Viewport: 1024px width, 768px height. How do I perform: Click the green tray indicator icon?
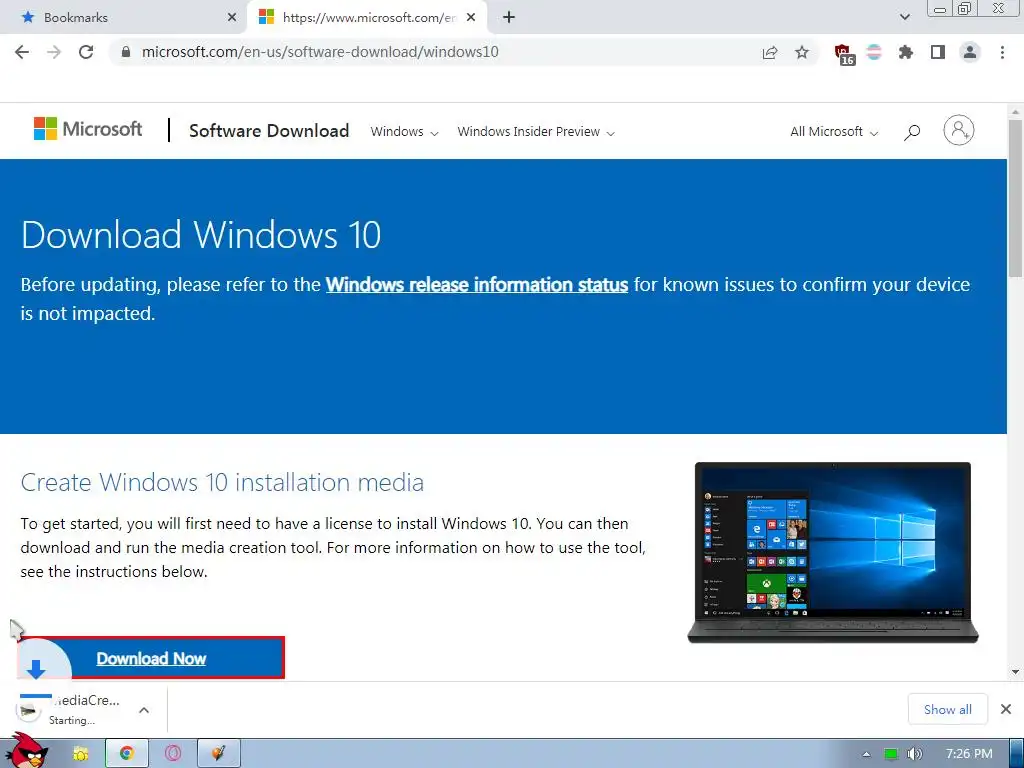tap(891, 754)
